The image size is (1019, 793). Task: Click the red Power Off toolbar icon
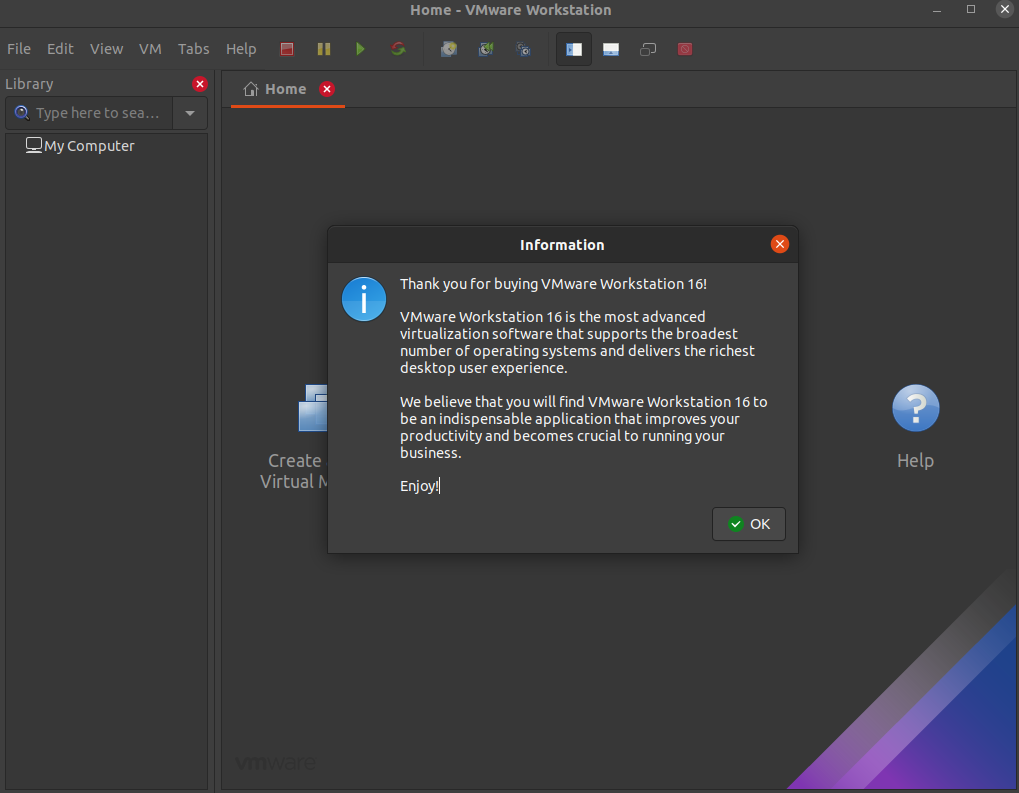[x=287, y=49]
